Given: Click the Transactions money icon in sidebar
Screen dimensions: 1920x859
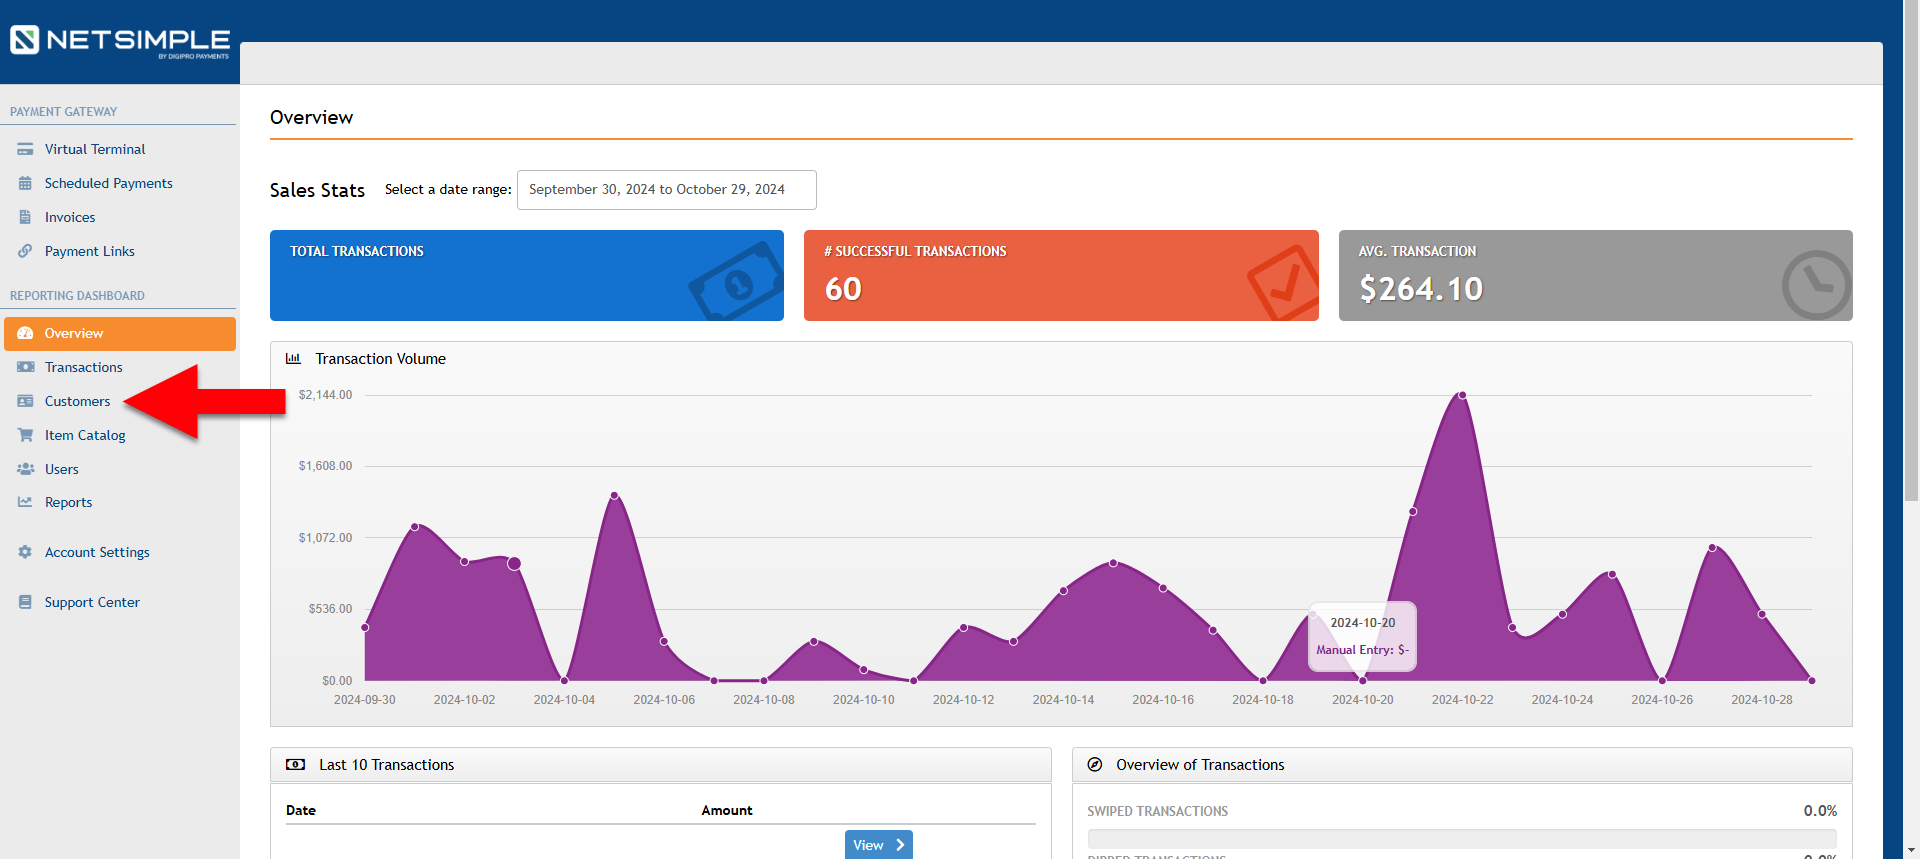Looking at the screenshot, I should click(x=25, y=367).
